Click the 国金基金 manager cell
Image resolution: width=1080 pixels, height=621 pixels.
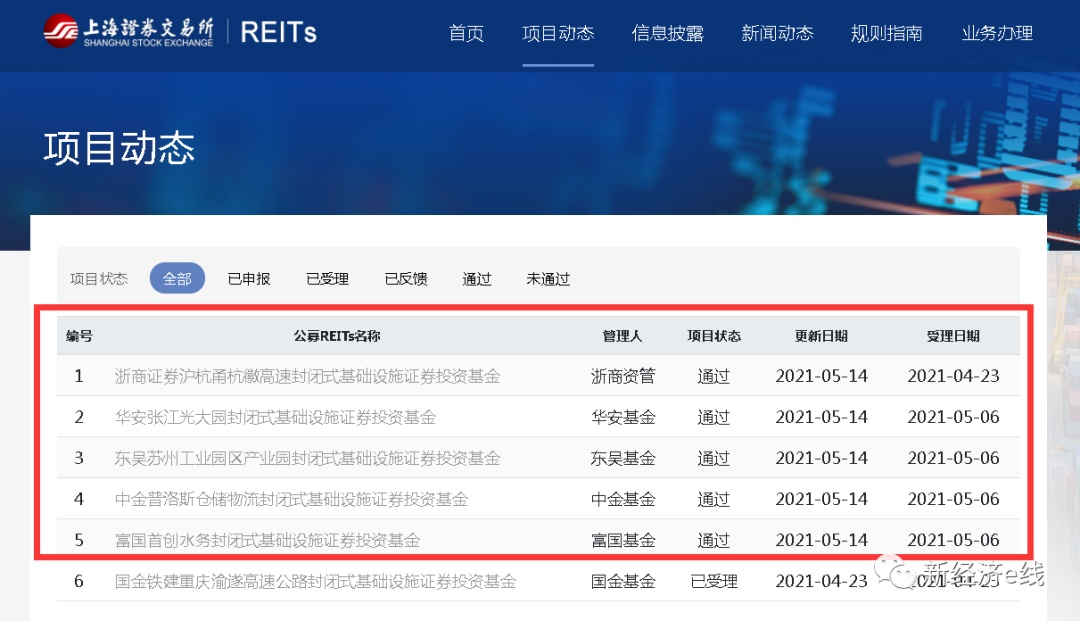pyautogui.click(x=623, y=582)
